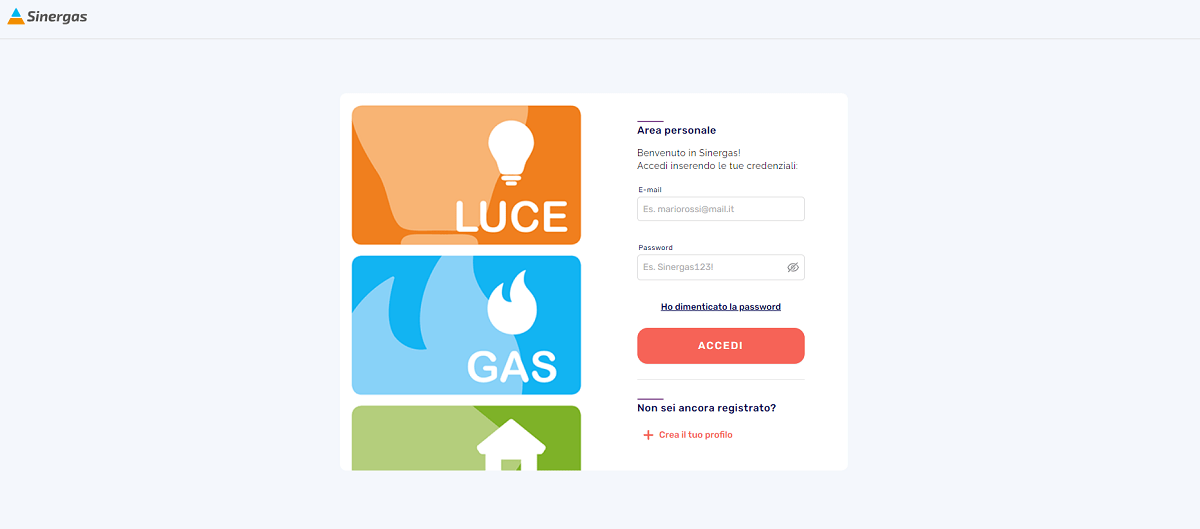Click the LUCE text on the orange card

[511, 216]
